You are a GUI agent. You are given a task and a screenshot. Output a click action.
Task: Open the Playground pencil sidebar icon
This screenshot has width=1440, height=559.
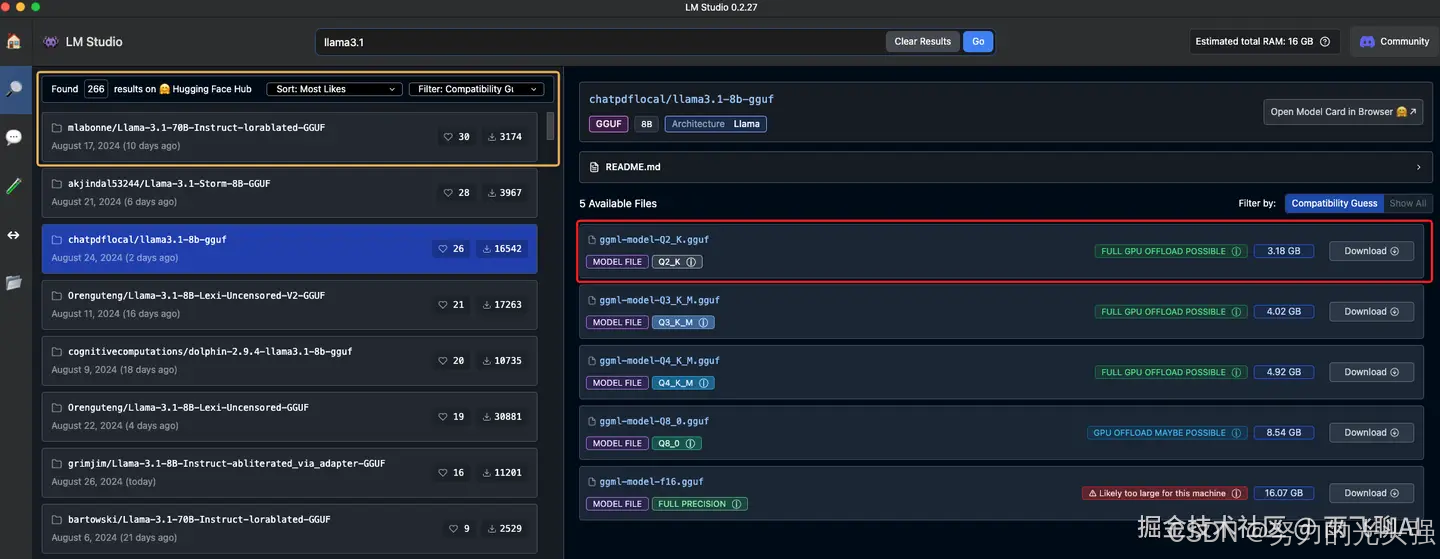pyautogui.click(x=14, y=186)
